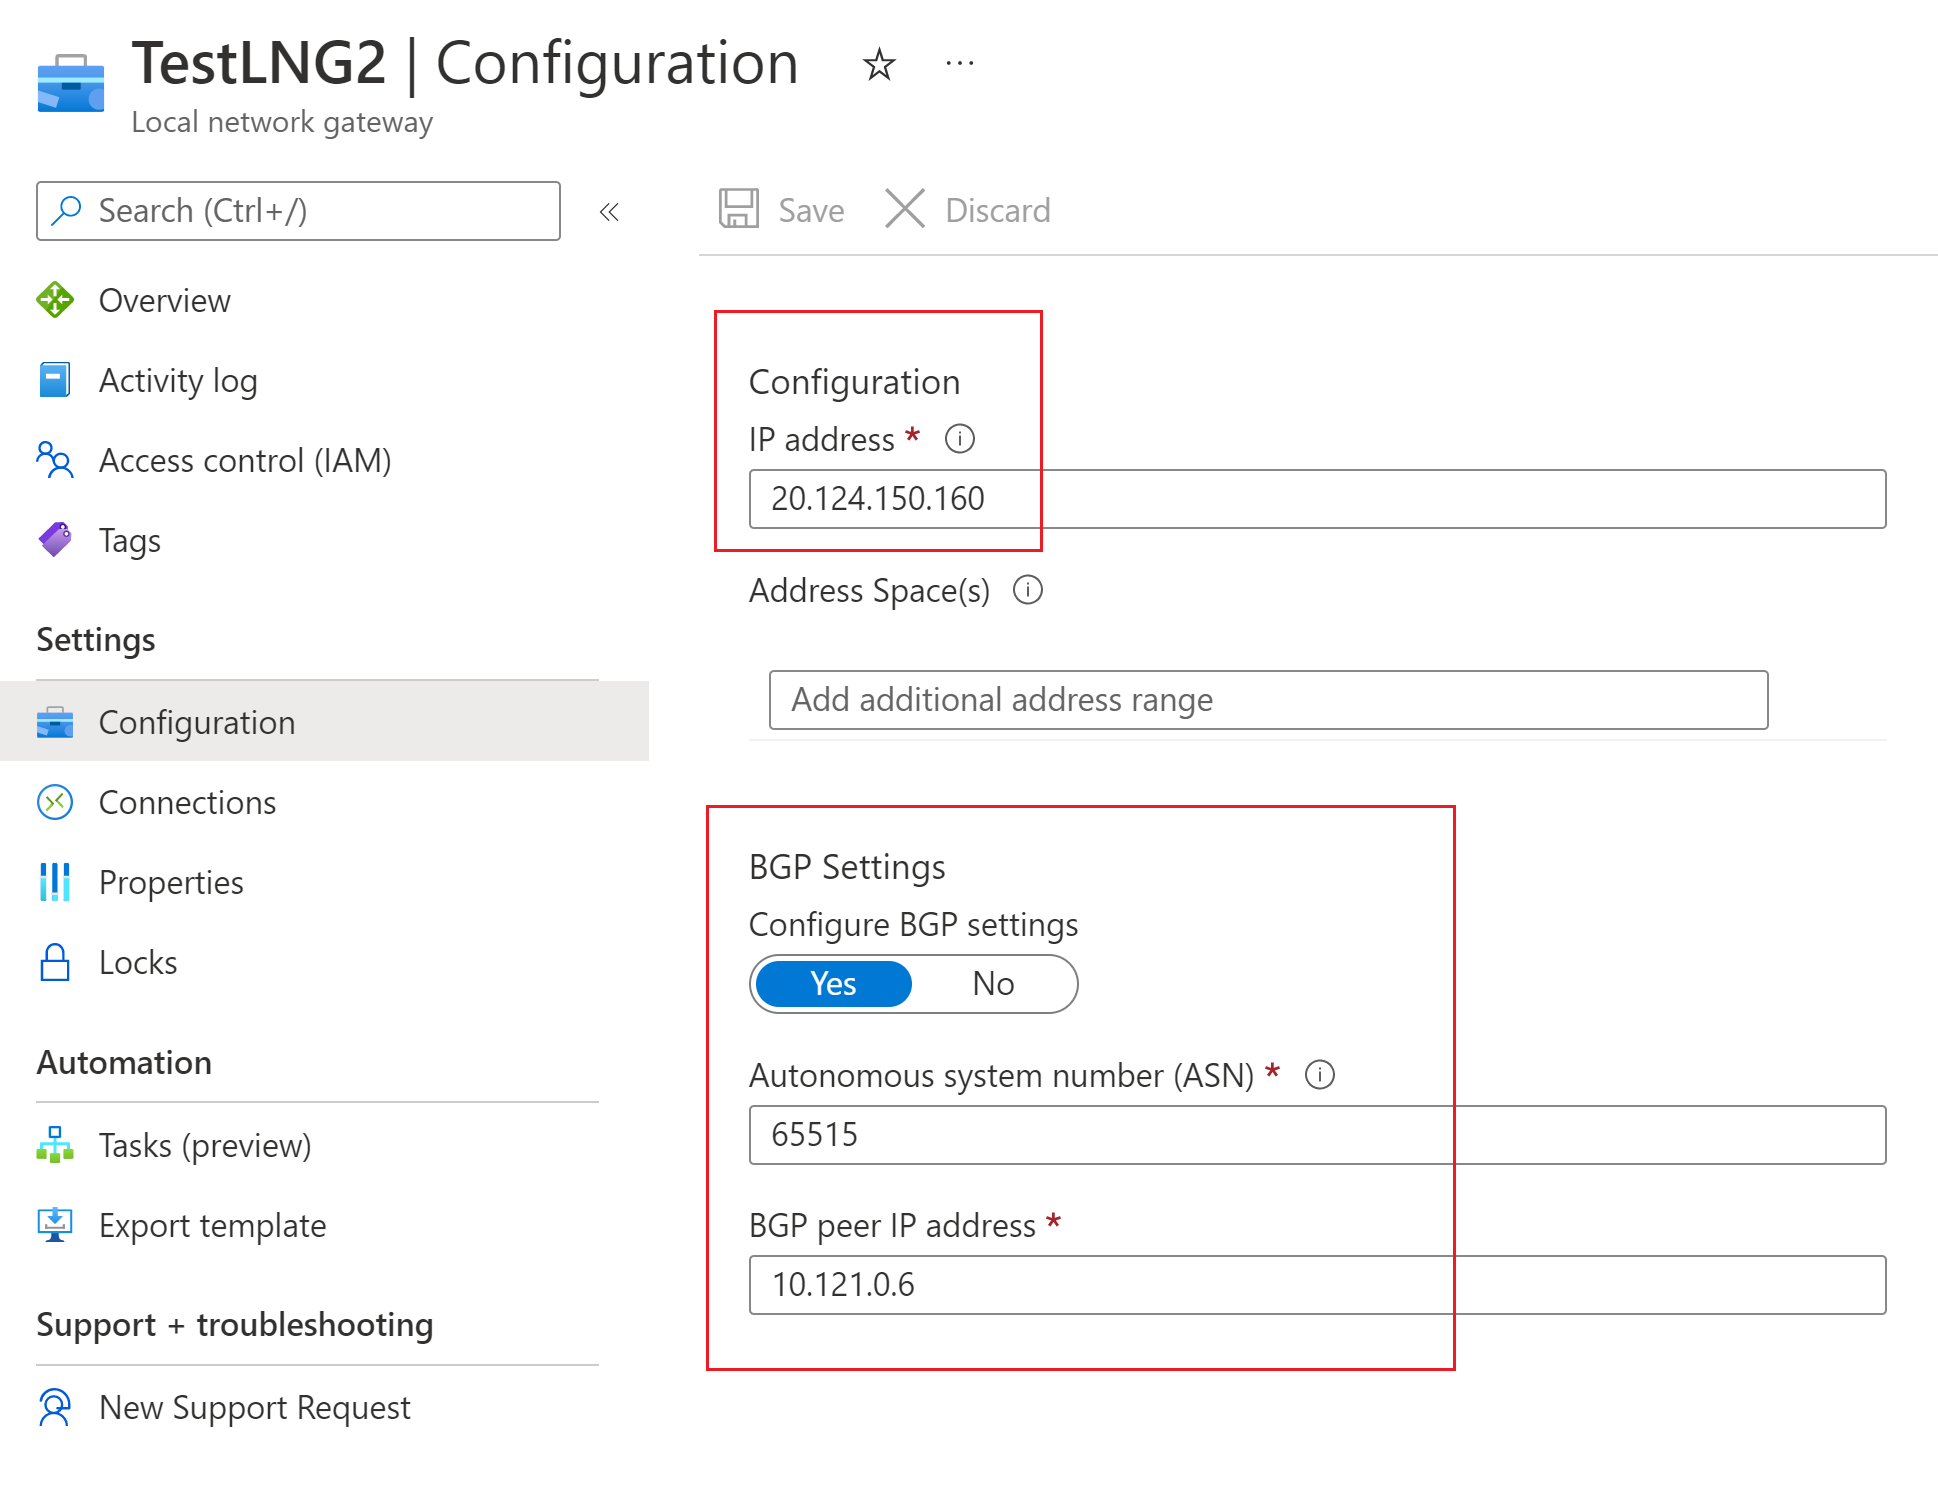Go to Access control (IAM)

point(245,460)
